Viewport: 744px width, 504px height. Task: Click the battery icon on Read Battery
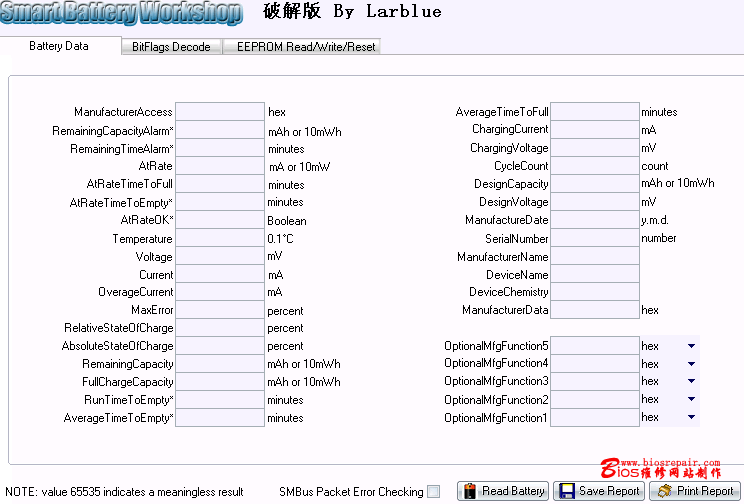[x=470, y=491]
